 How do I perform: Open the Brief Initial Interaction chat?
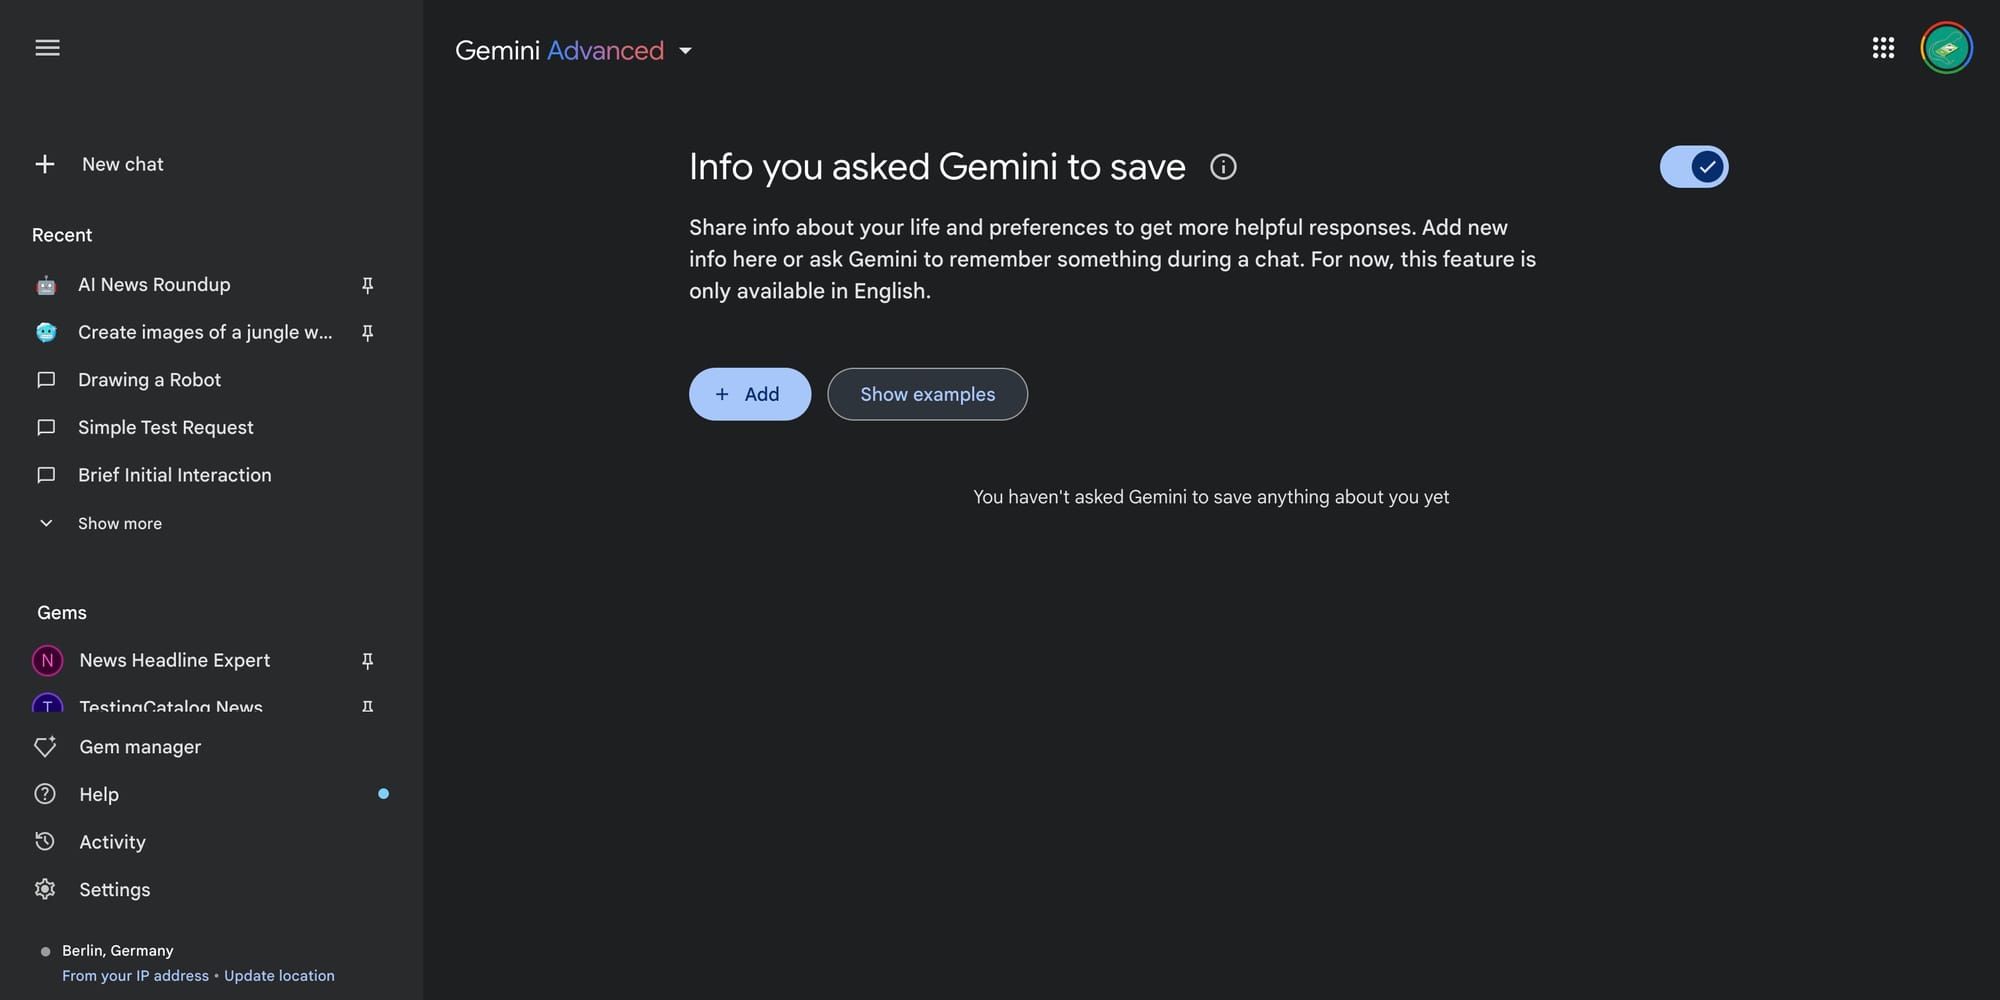tap(175, 475)
